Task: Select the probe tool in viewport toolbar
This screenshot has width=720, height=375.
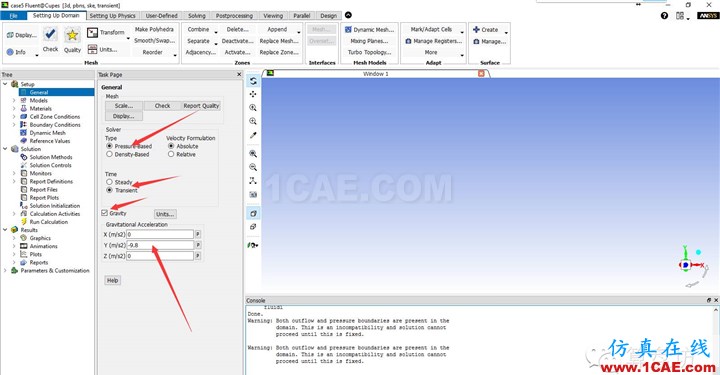Action: click(x=253, y=135)
